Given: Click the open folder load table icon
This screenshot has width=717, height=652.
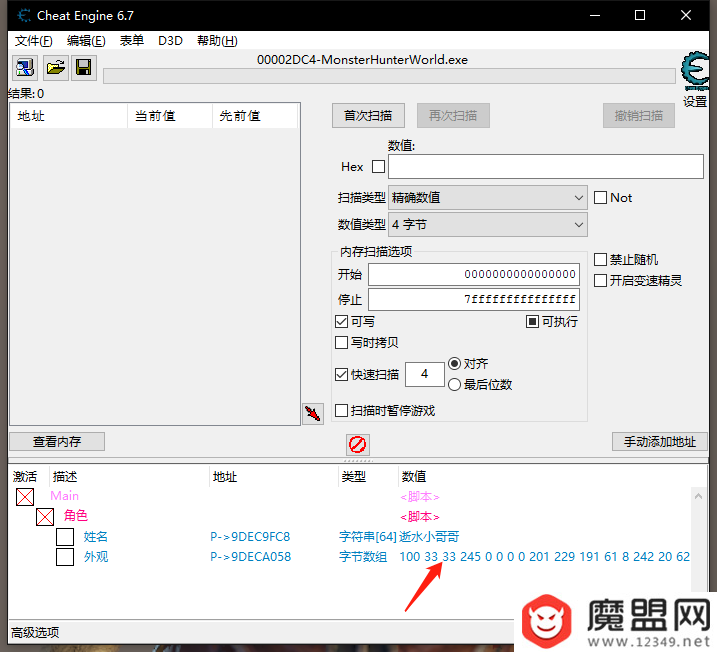Looking at the screenshot, I should pos(56,68).
